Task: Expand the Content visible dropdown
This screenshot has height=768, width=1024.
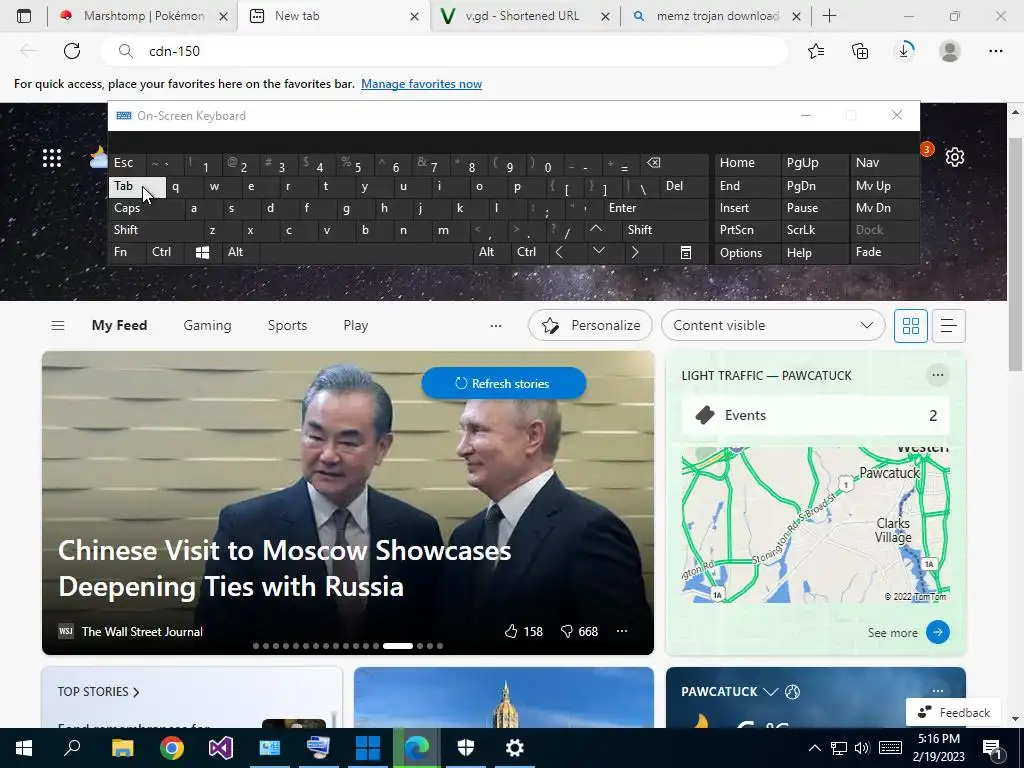Action: coord(773,325)
